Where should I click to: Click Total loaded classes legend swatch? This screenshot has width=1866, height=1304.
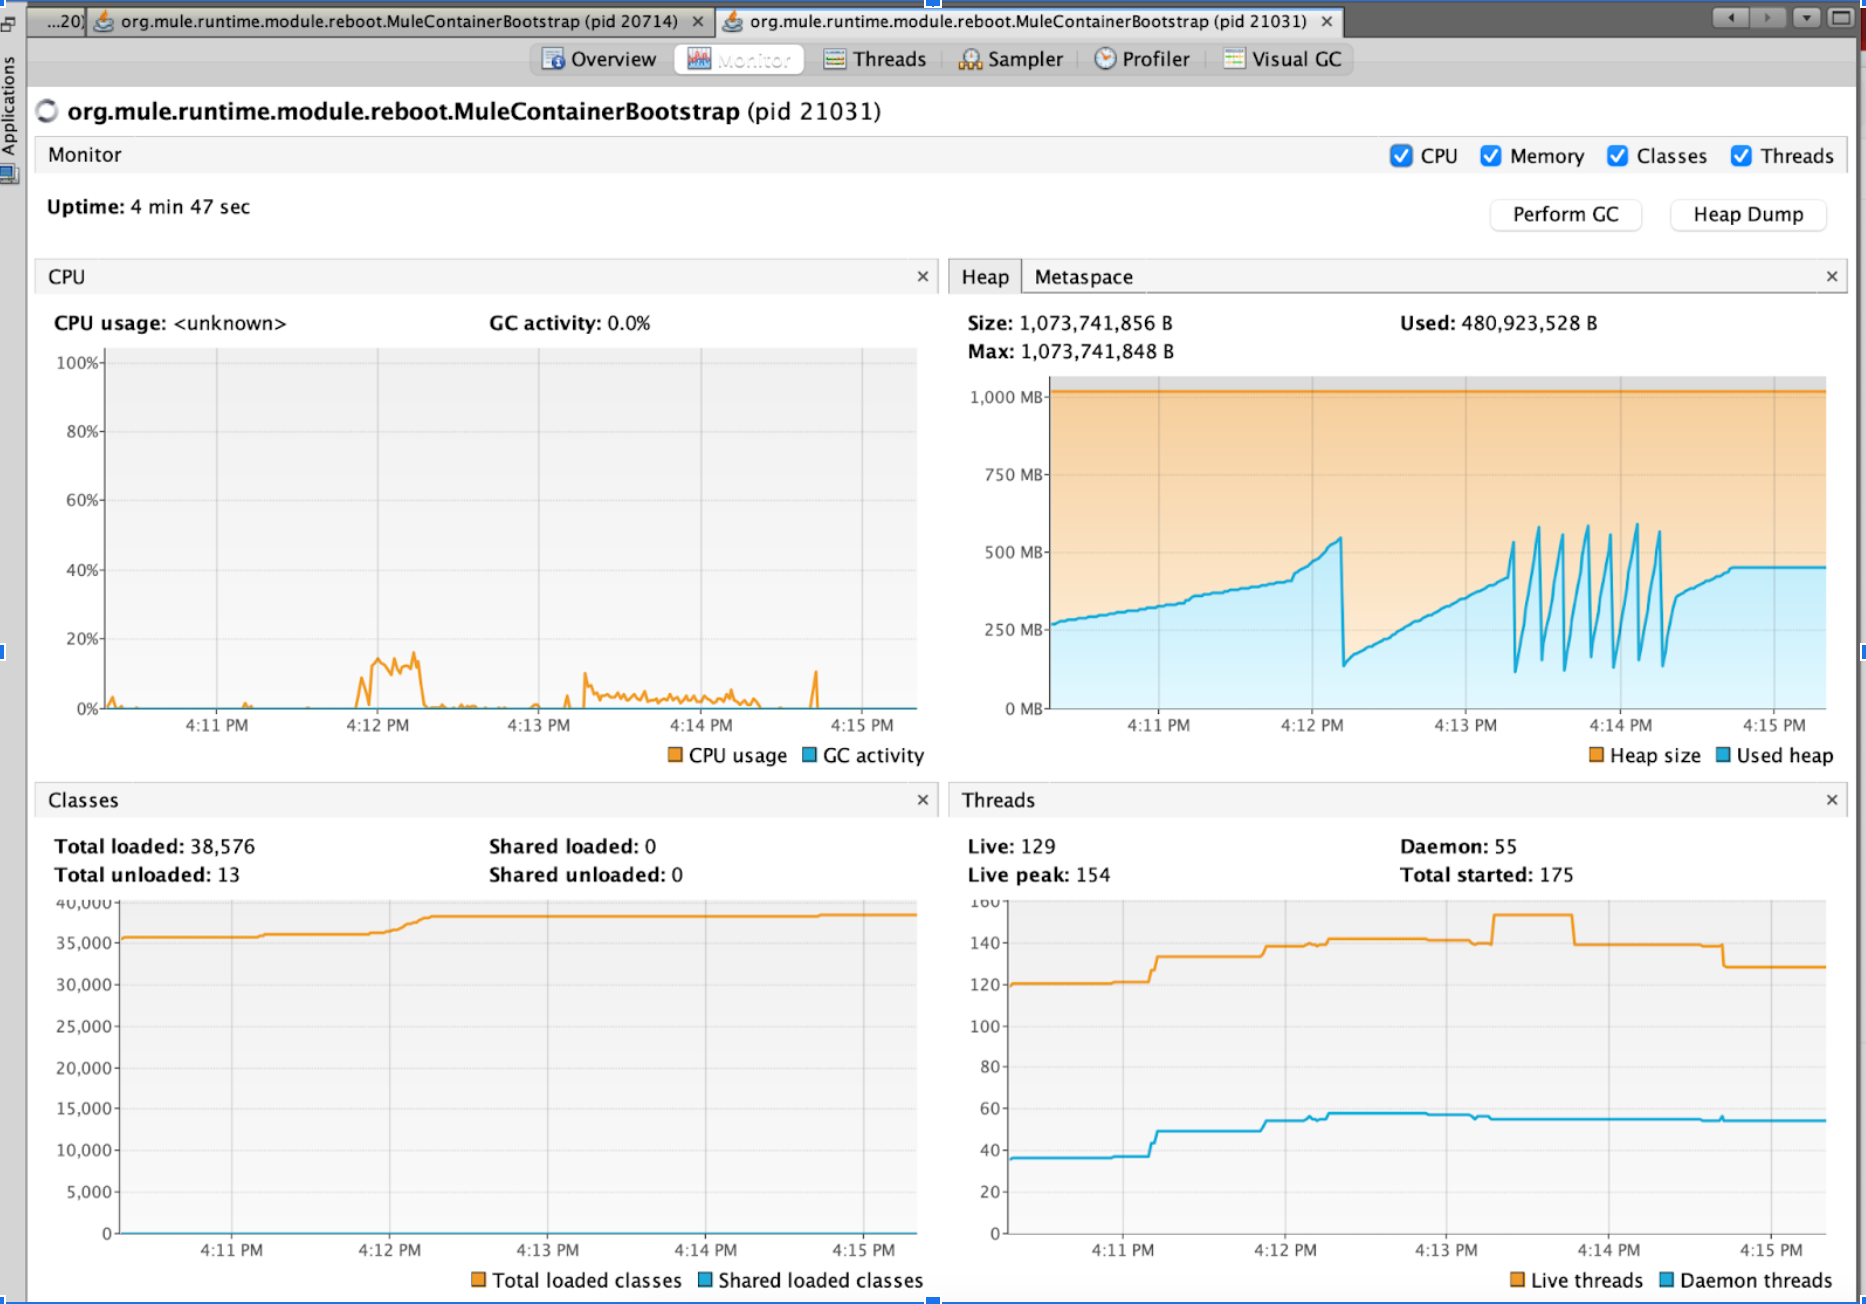click(478, 1280)
